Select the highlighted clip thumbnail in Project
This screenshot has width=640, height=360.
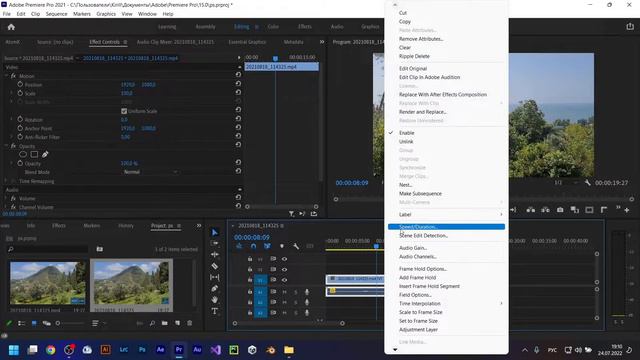131,282
